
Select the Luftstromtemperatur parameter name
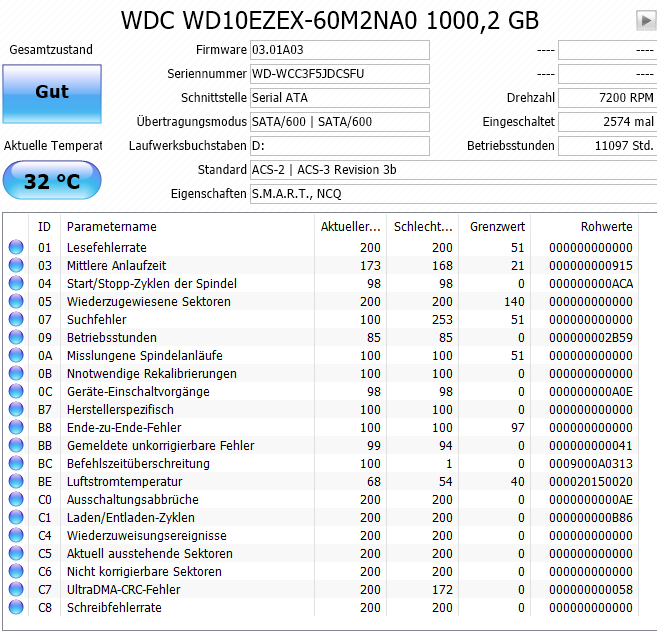tap(124, 482)
